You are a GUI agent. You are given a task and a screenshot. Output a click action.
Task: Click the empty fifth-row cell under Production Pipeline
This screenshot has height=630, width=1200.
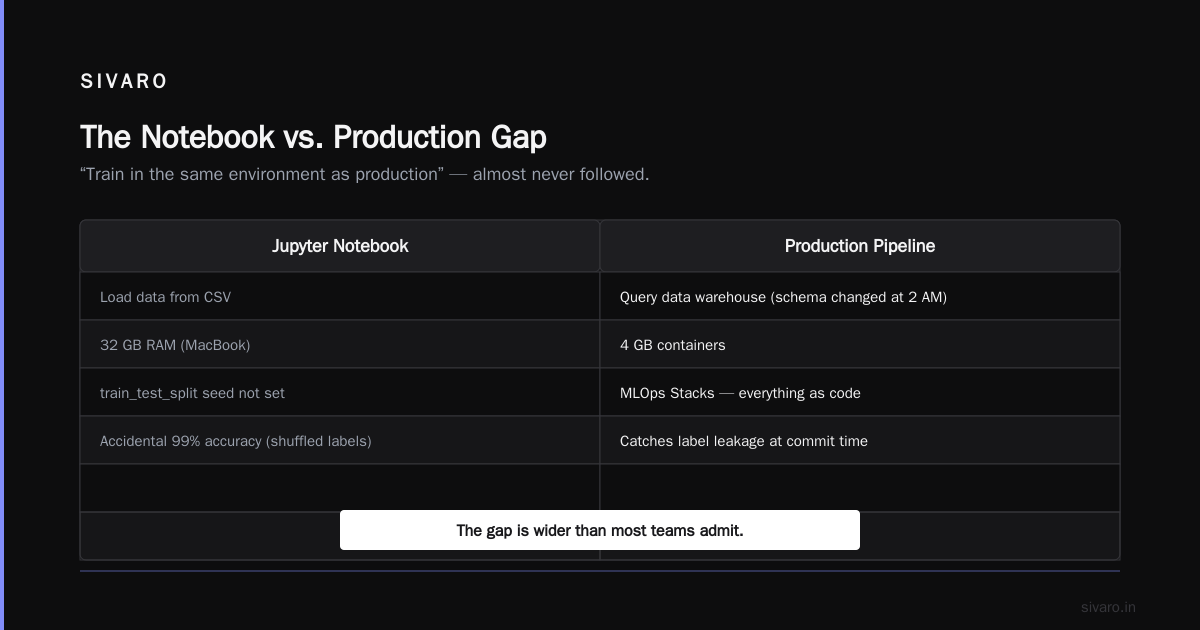(x=860, y=488)
